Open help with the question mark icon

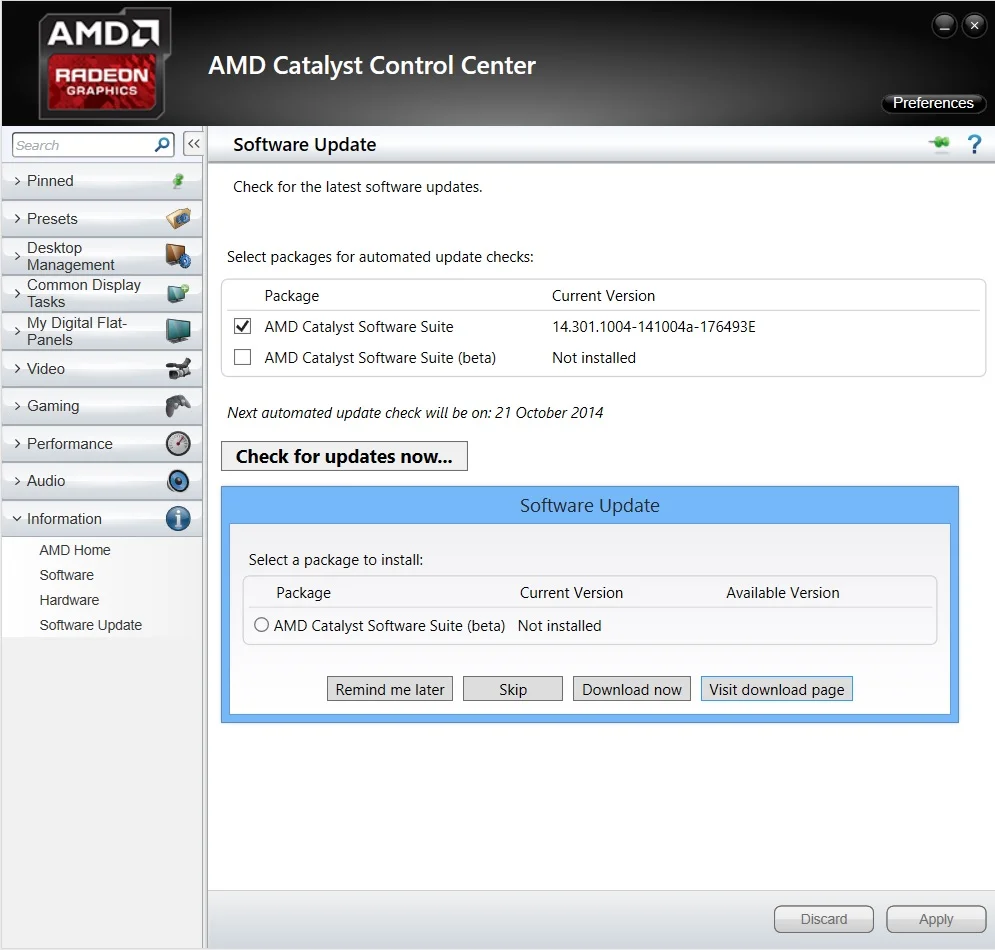click(x=974, y=144)
